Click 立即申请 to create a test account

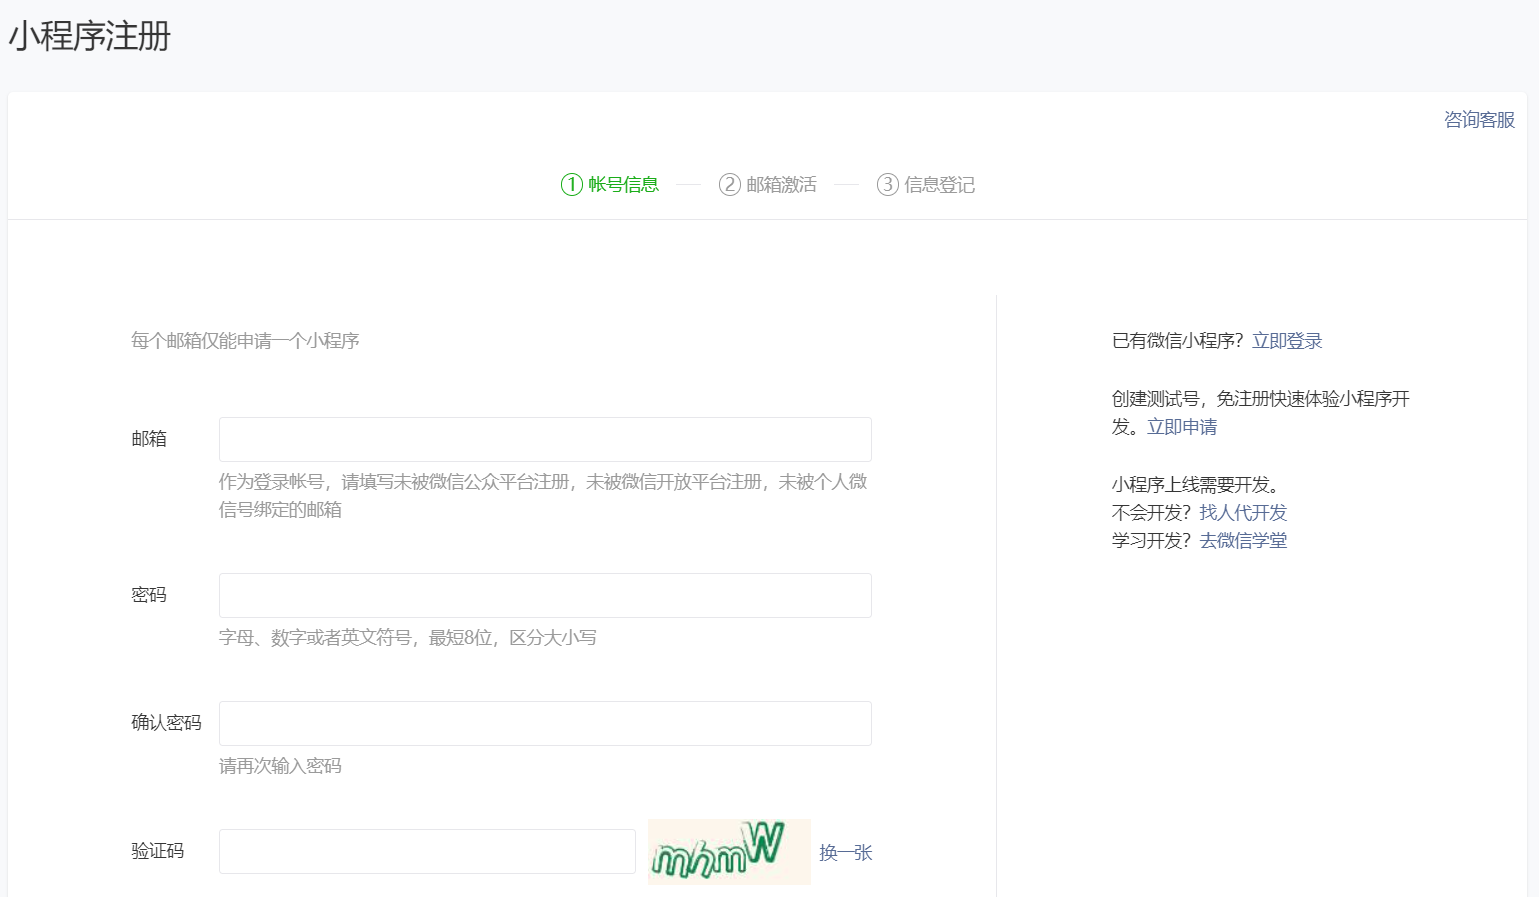[x=1182, y=427]
